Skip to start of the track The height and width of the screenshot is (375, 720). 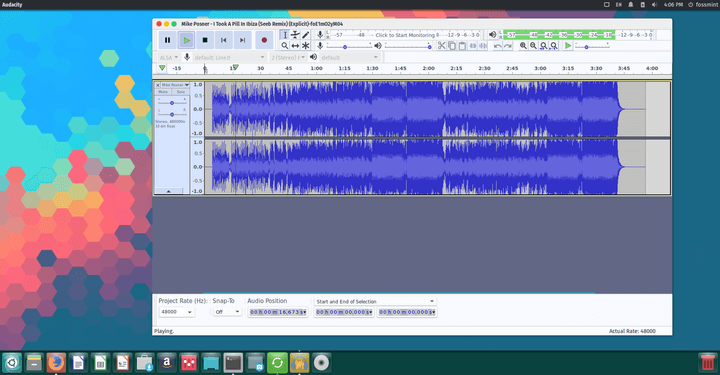pos(224,40)
